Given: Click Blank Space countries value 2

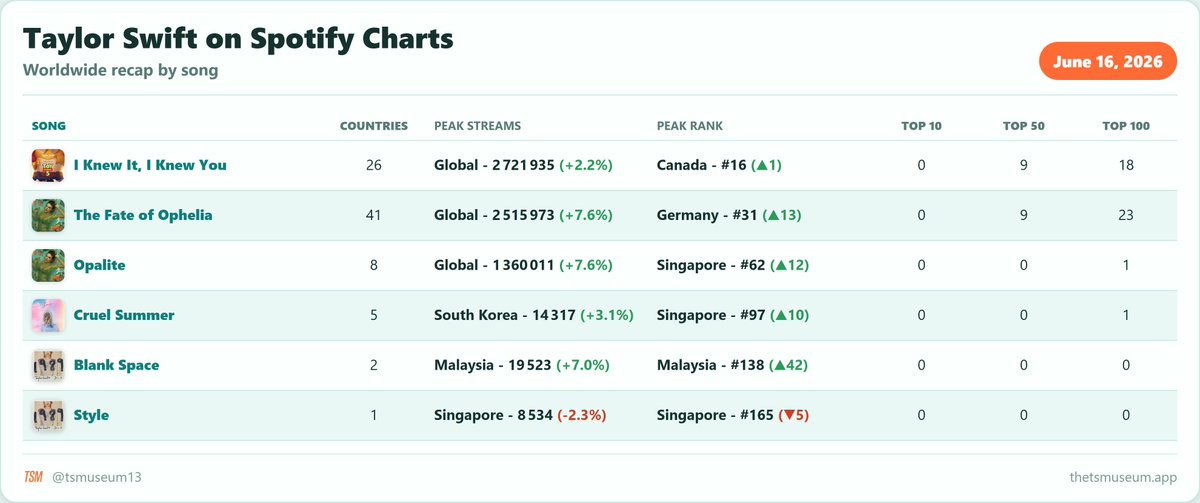Looking at the screenshot, I should pos(374,365).
